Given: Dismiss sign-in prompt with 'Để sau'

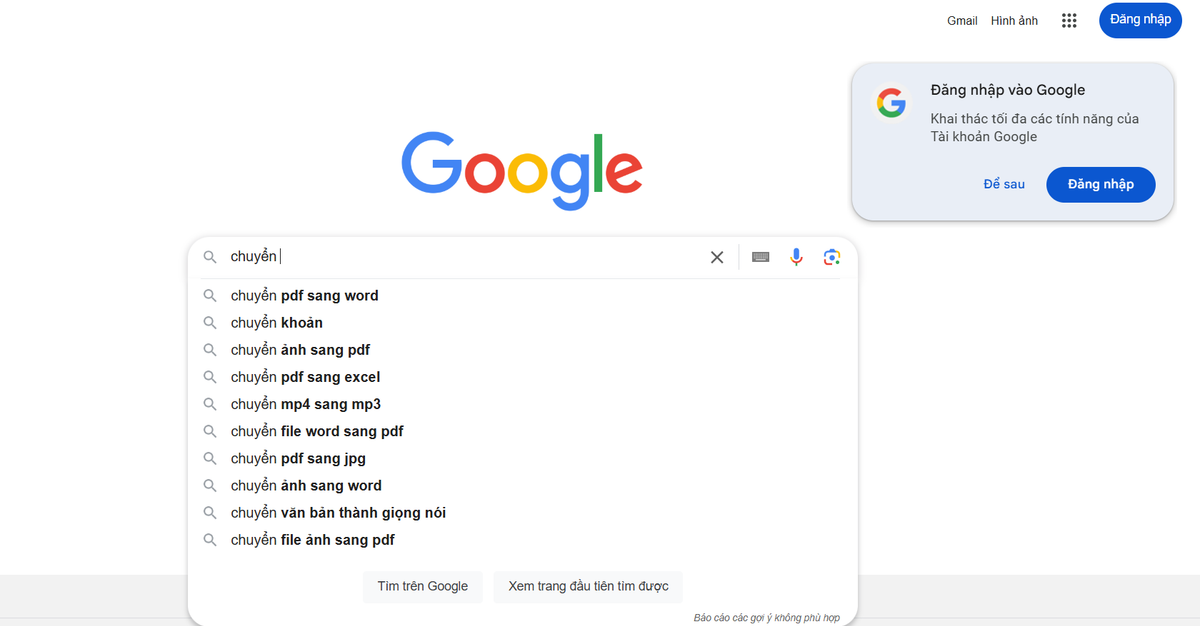Looking at the screenshot, I should tap(1004, 184).
